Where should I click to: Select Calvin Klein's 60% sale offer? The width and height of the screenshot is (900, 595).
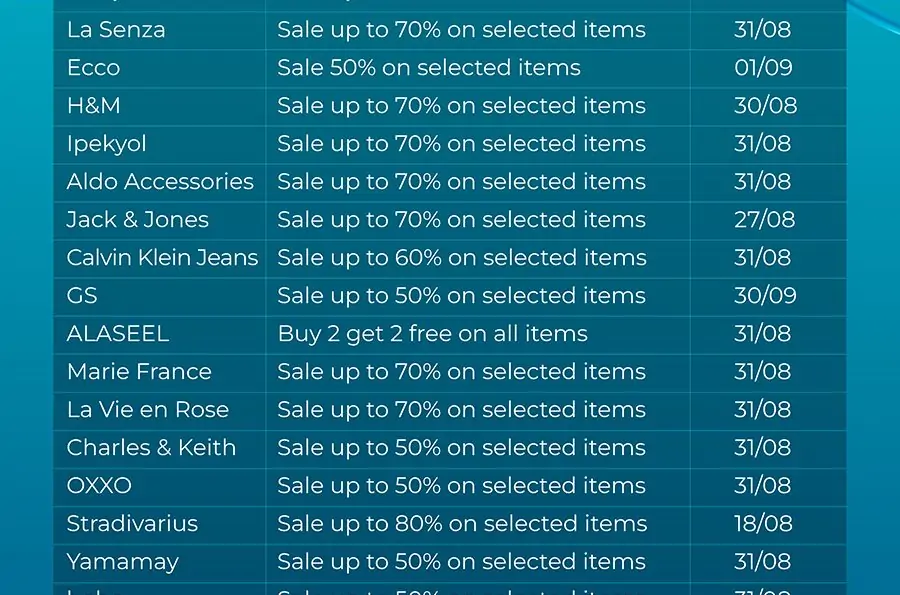(x=462, y=258)
